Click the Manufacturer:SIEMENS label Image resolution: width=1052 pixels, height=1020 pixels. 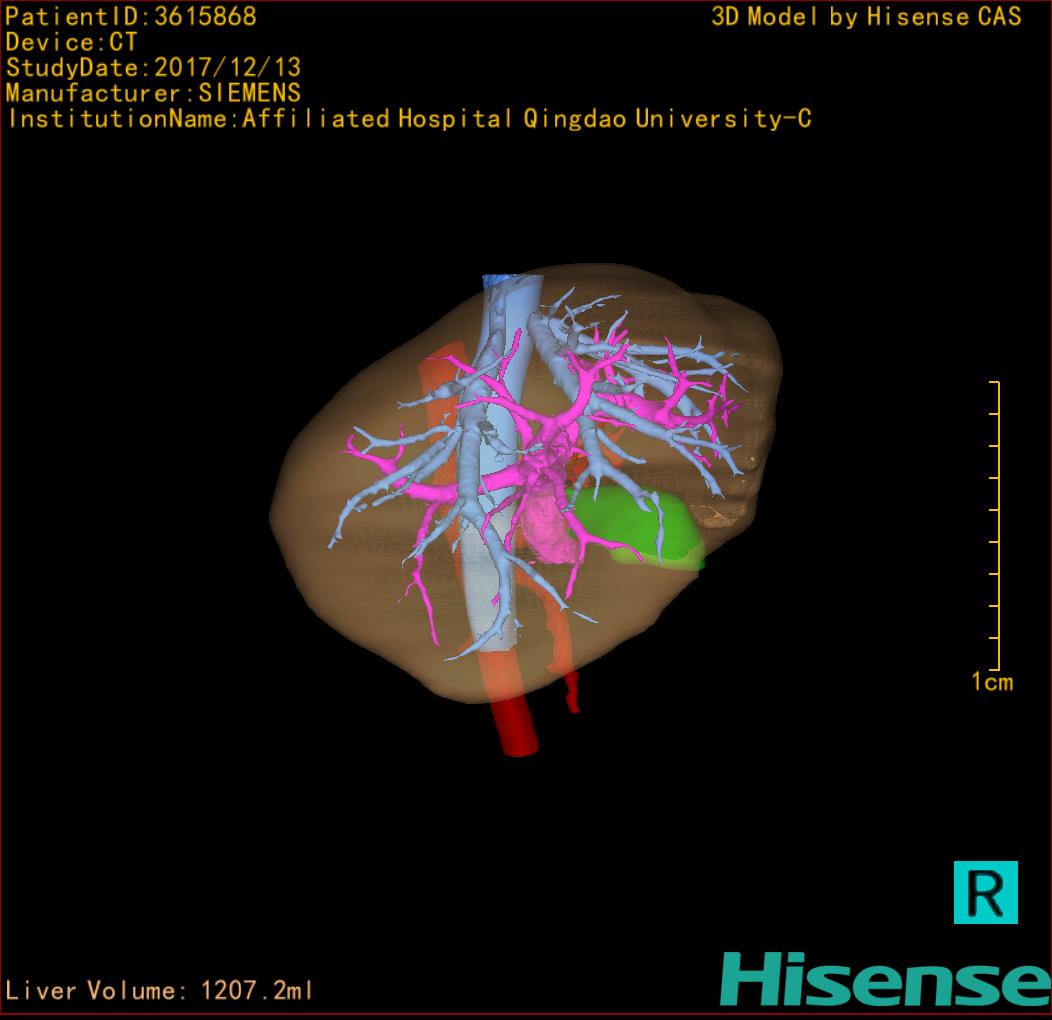[153, 94]
